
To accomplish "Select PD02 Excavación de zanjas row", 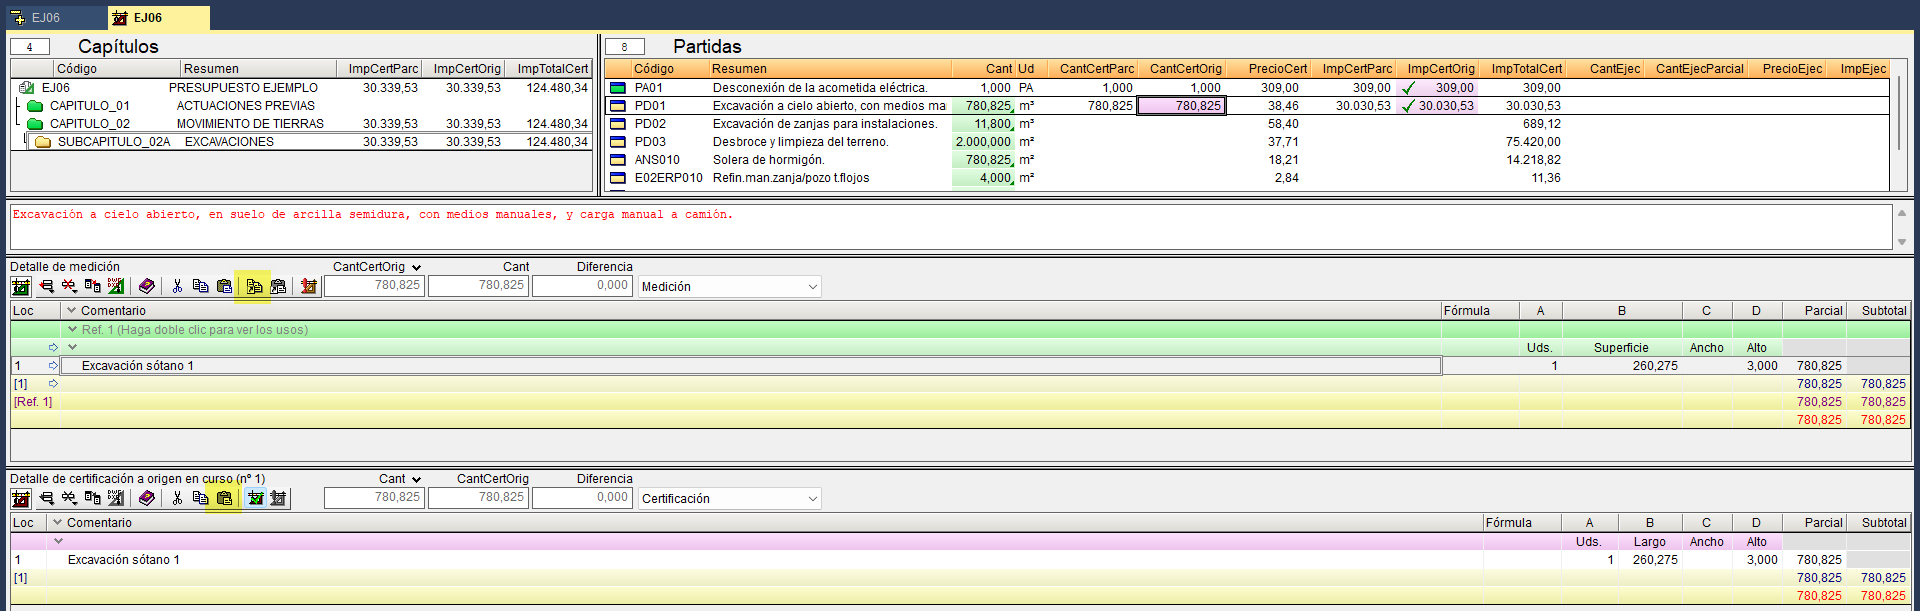I will [1248, 124].
